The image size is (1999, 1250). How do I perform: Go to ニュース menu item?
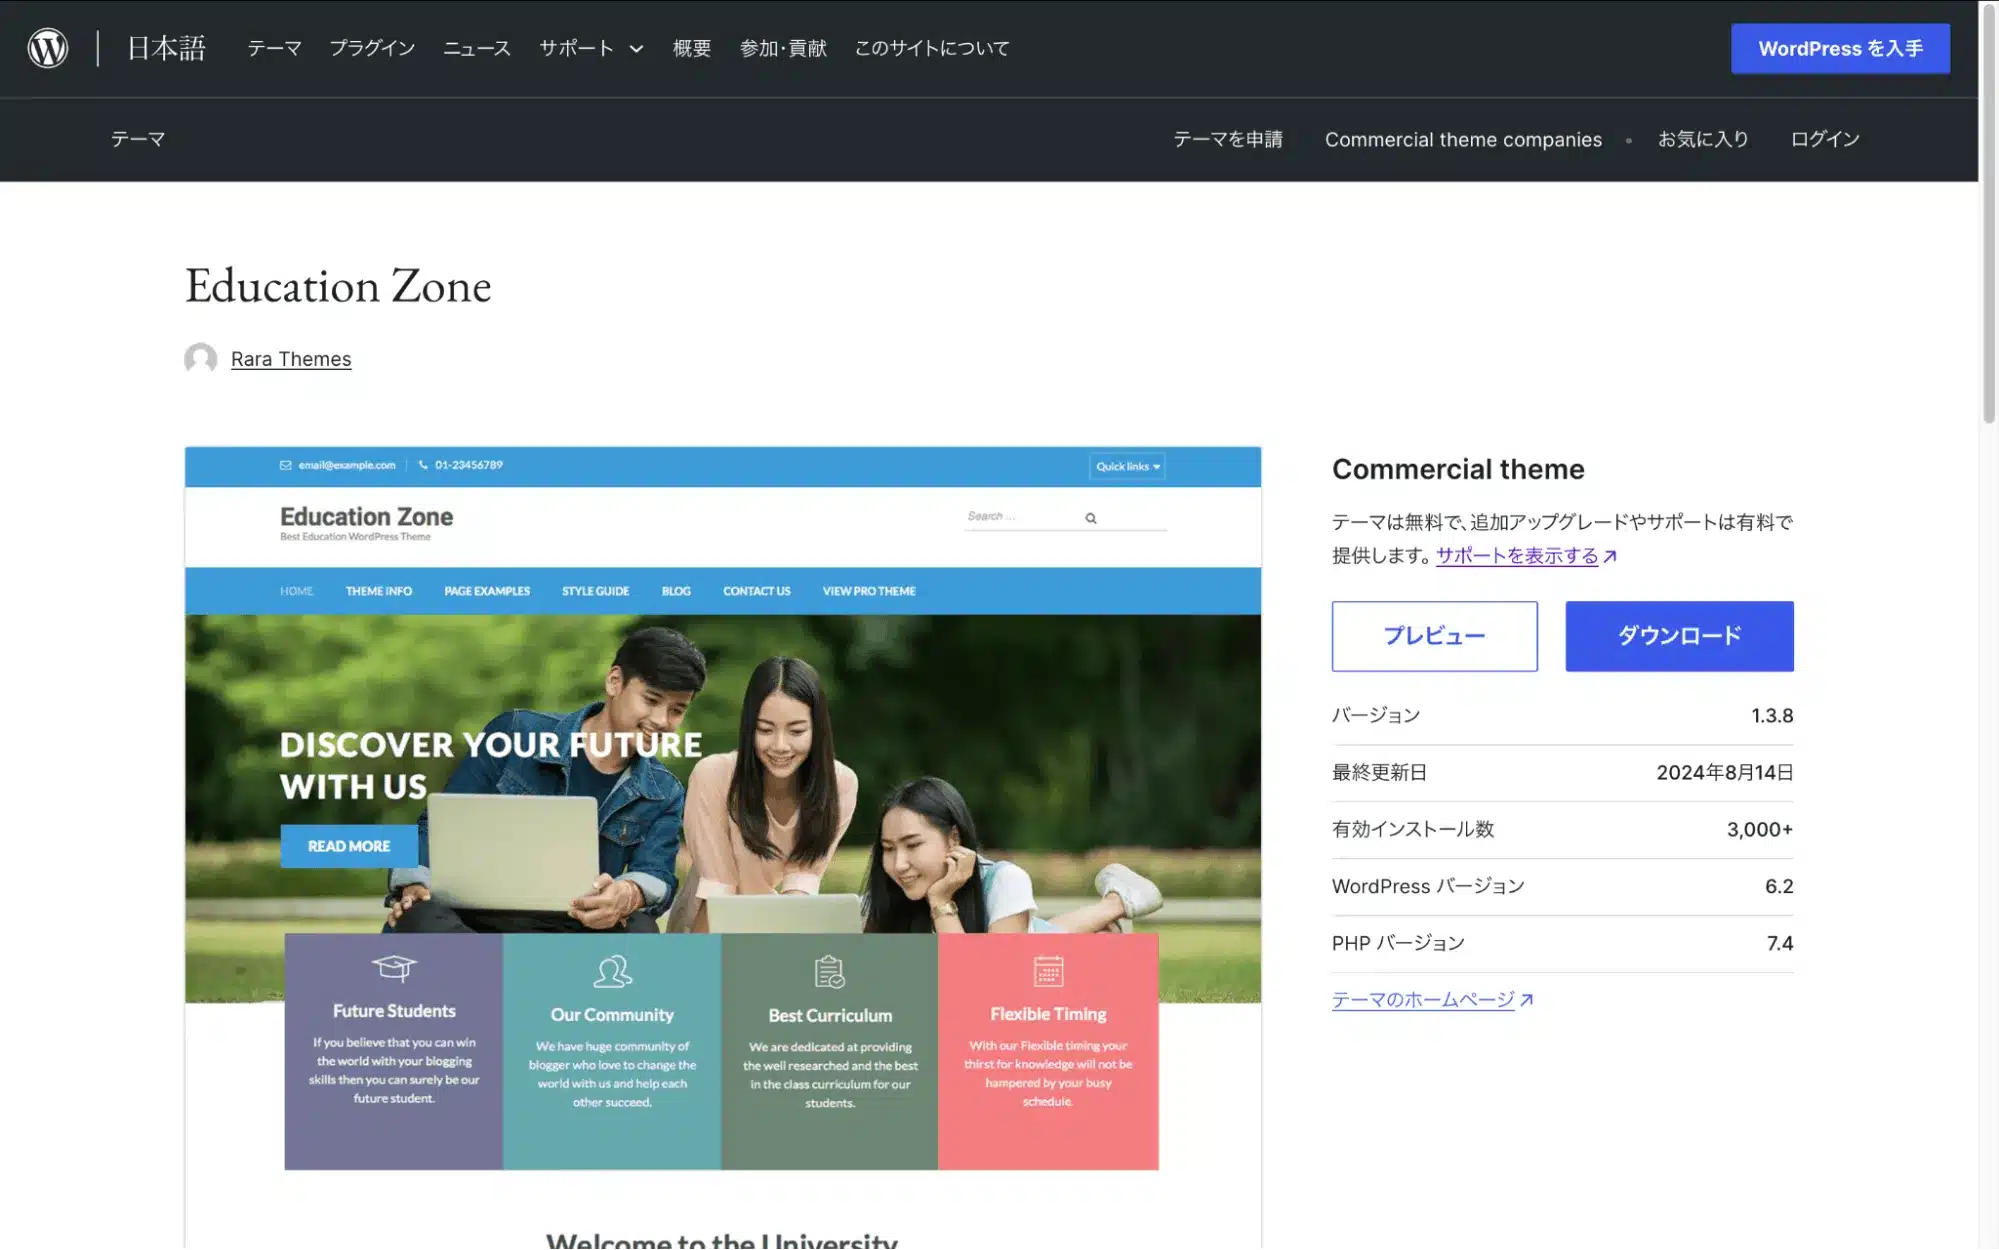tap(477, 48)
